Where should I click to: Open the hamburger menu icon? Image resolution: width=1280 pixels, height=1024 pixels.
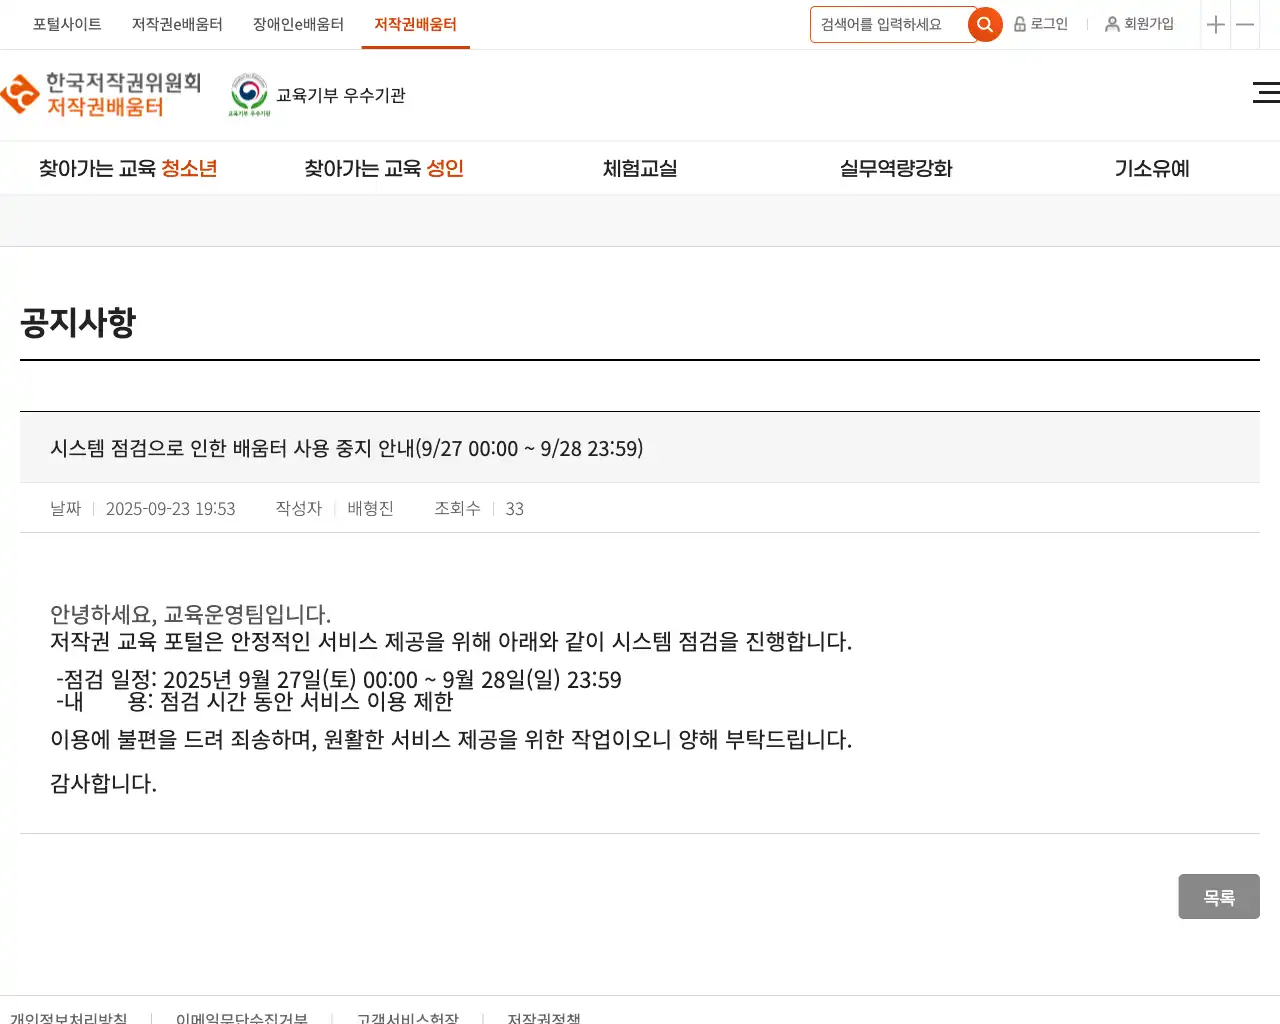click(x=1265, y=93)
